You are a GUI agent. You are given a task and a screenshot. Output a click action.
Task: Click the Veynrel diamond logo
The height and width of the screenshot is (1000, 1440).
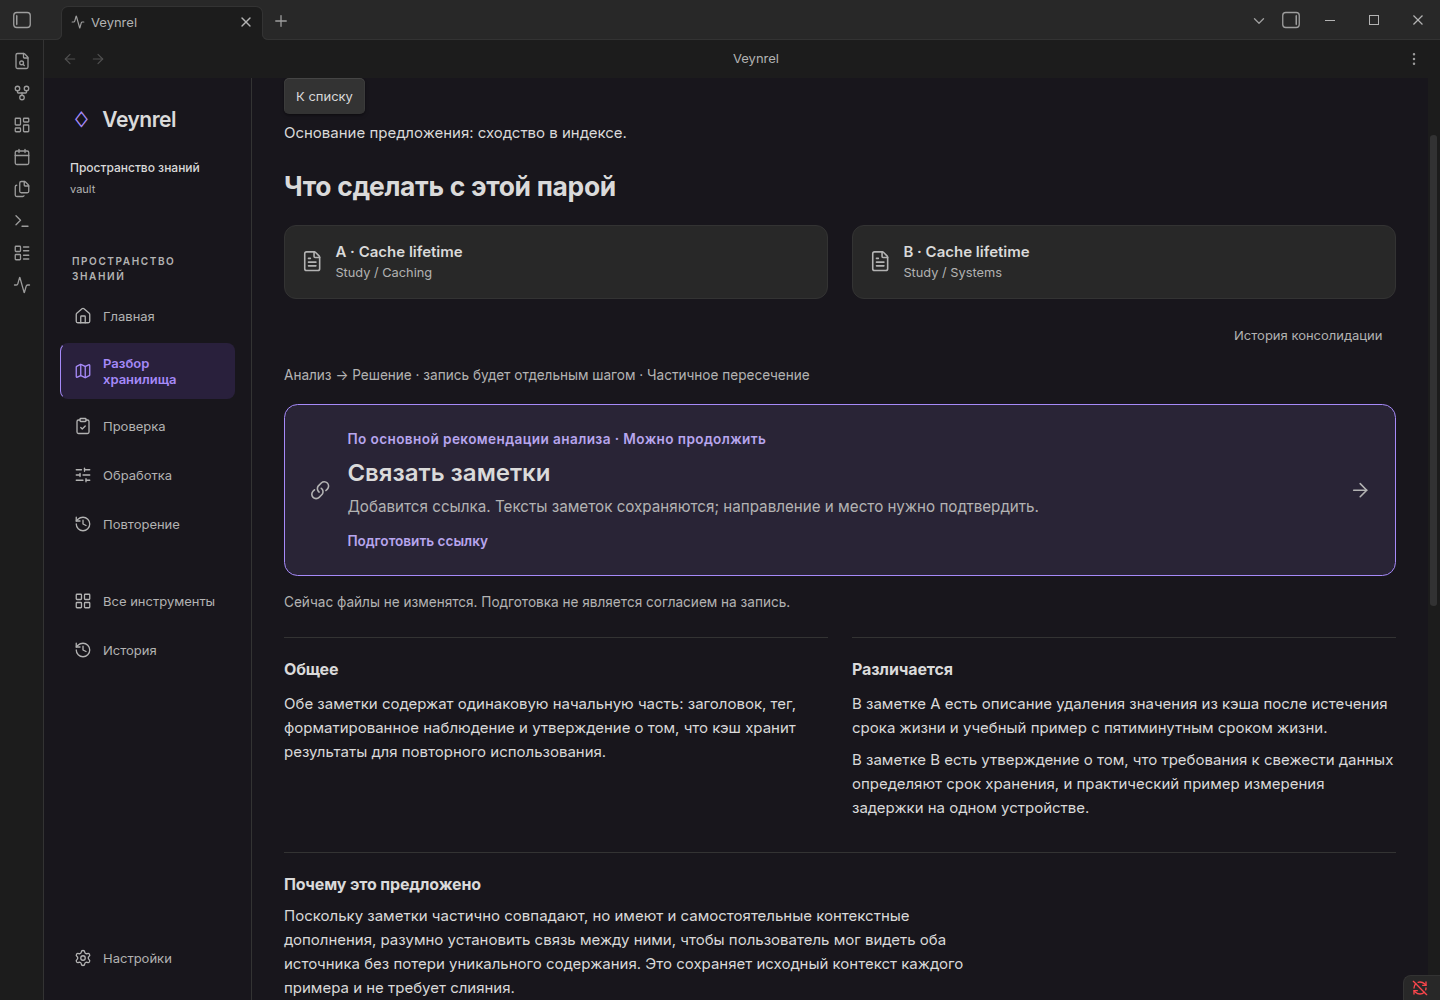[x=82, y=120]
